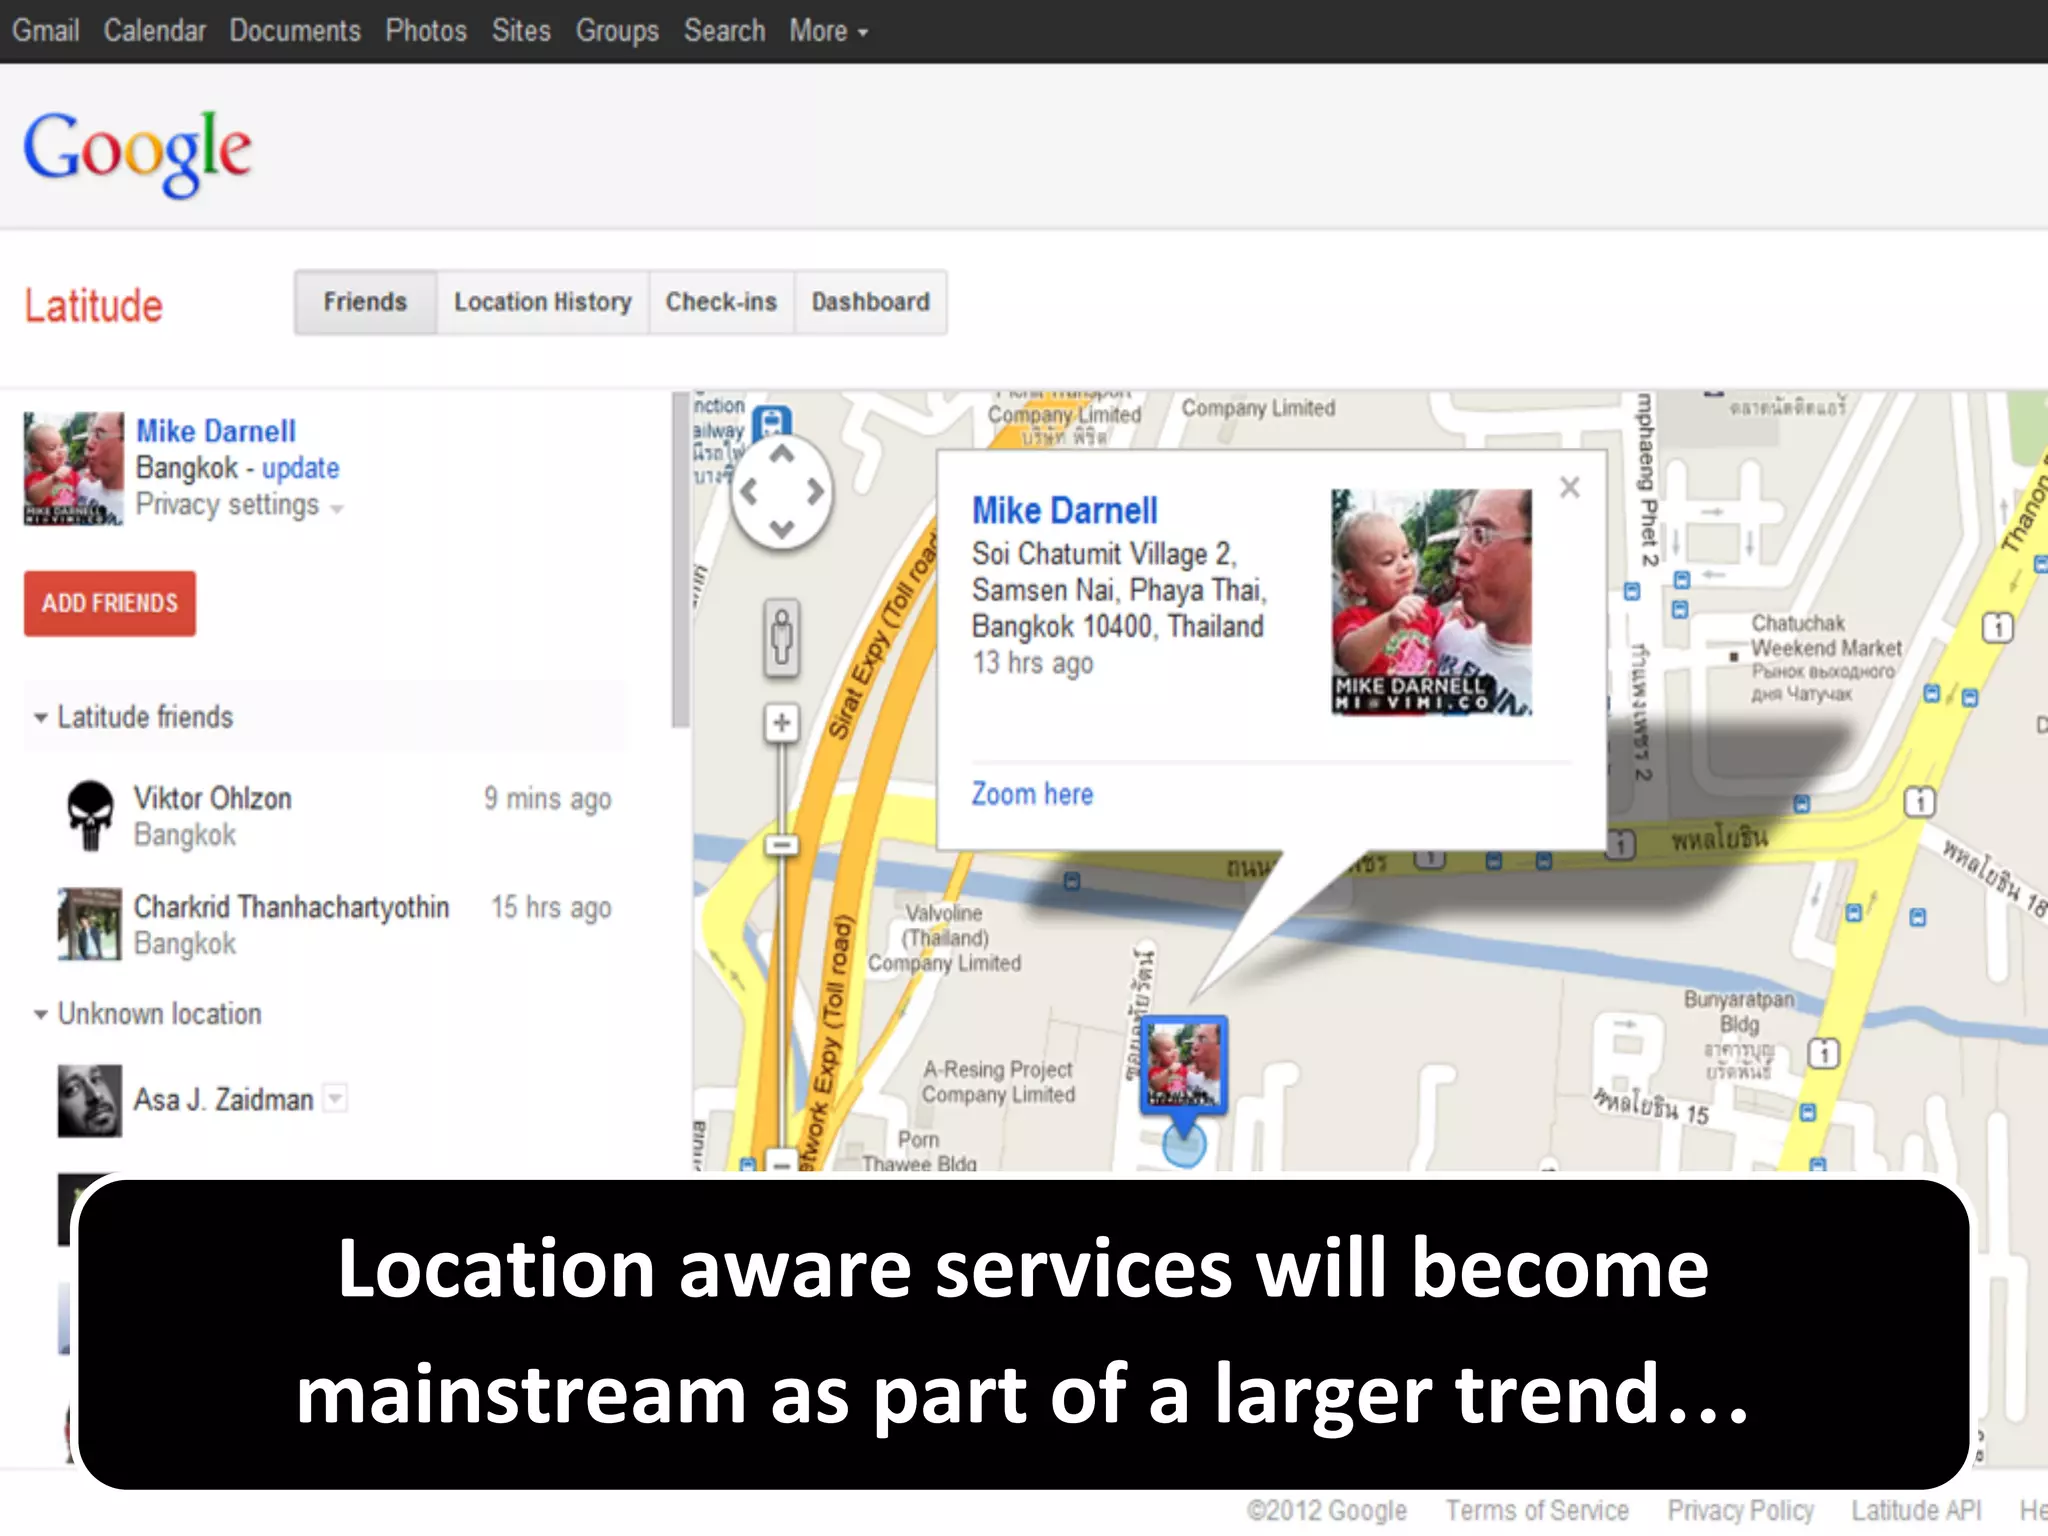Open Documents in the top bar
Screen dimensions: 2048x1536
(x=295, y=31)
